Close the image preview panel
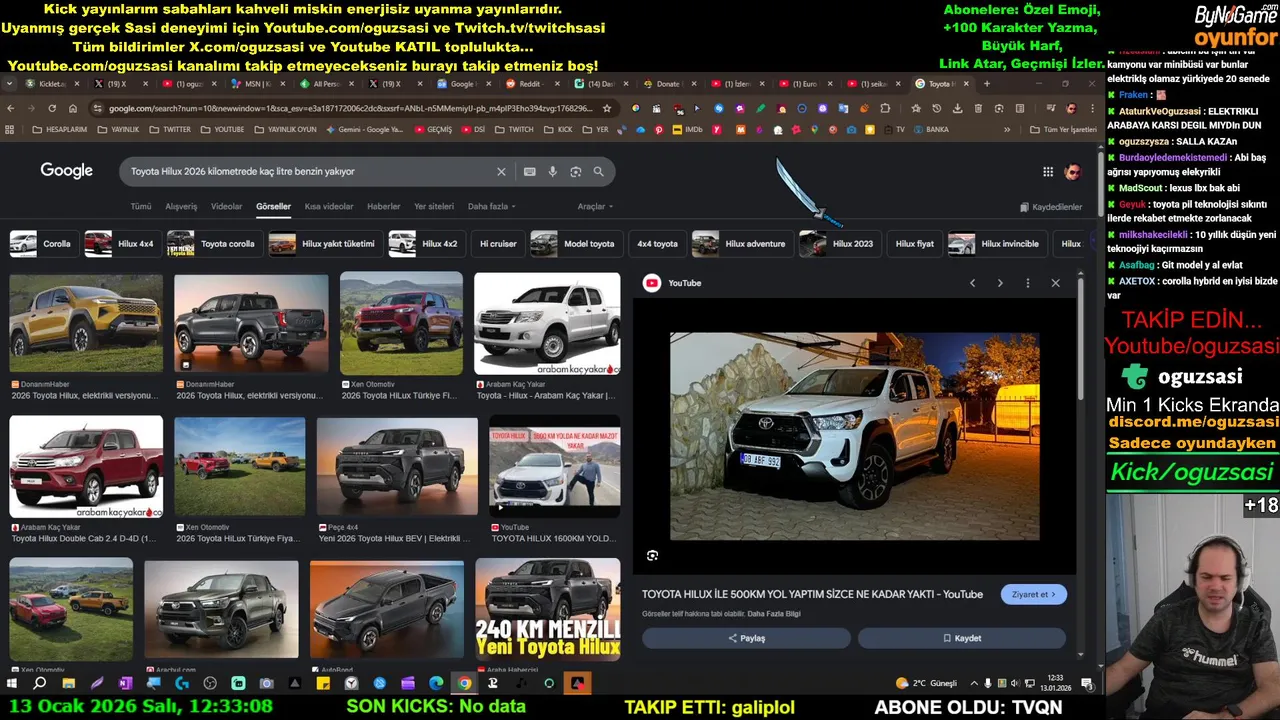The image size is (1280, 720). [x=1055, y=283]
